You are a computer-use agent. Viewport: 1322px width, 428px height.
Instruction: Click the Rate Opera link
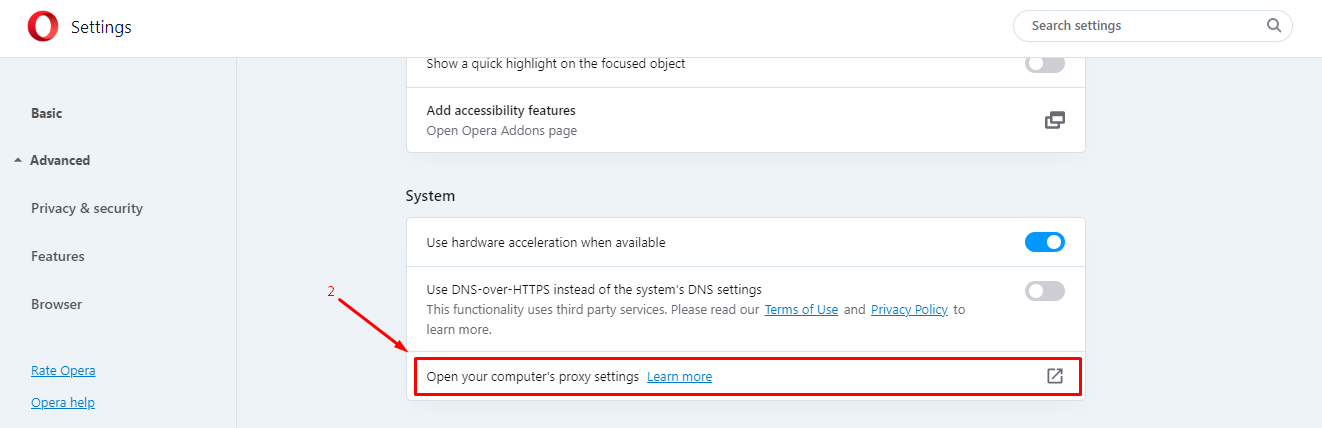(63, 370)
